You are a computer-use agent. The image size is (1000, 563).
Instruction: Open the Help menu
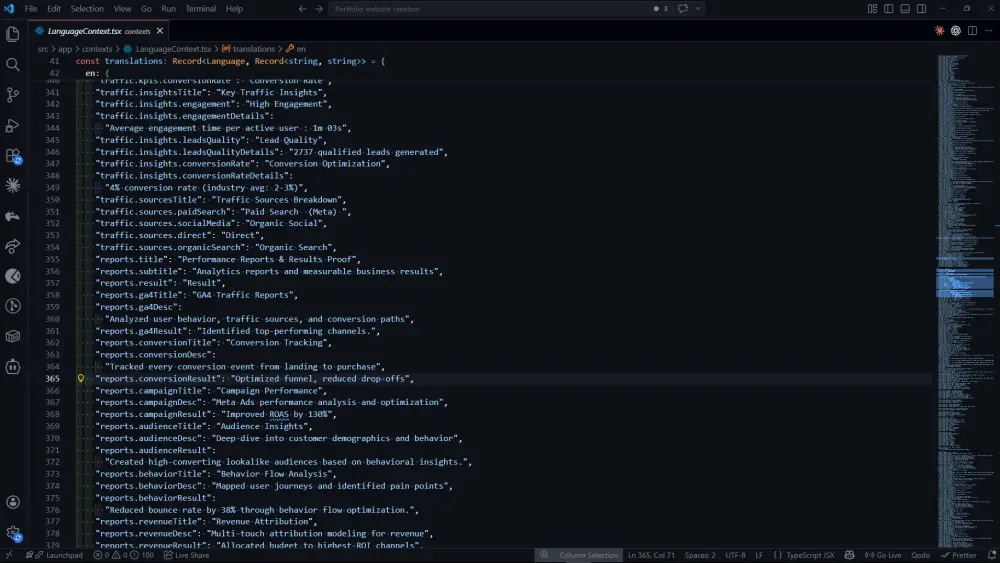pos(234,9)
